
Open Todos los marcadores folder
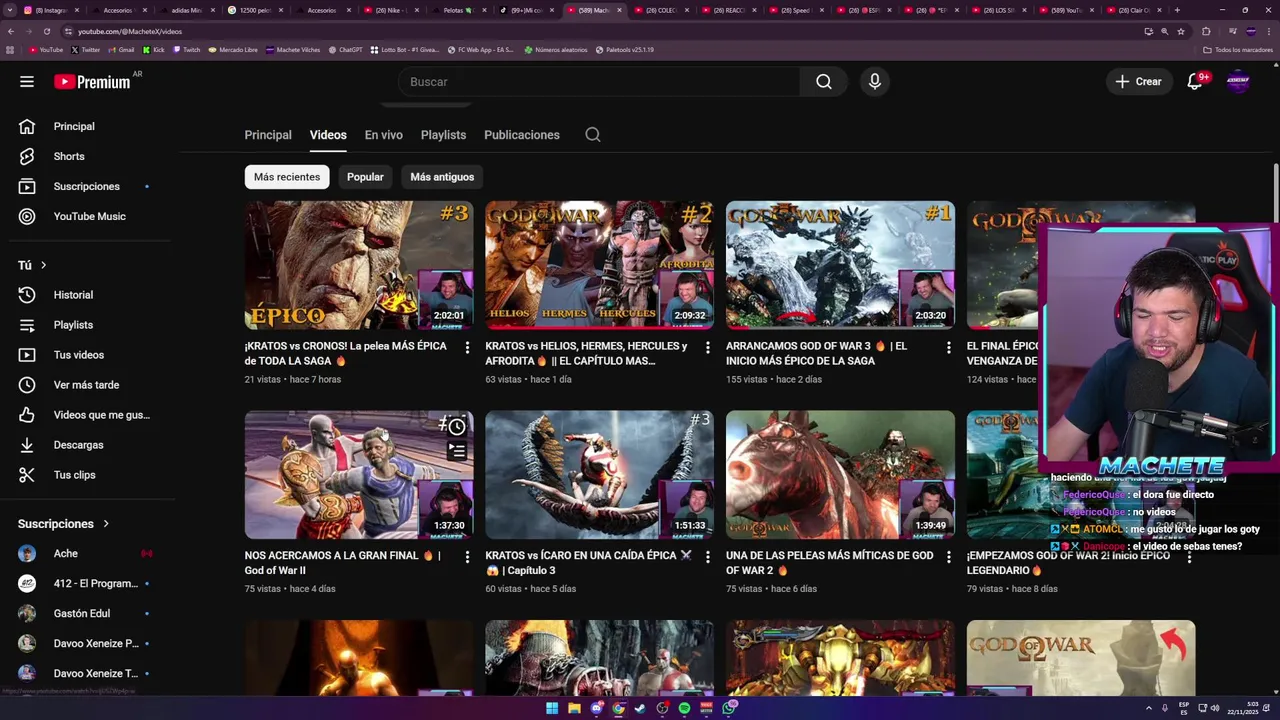[x=1238, y=49]
